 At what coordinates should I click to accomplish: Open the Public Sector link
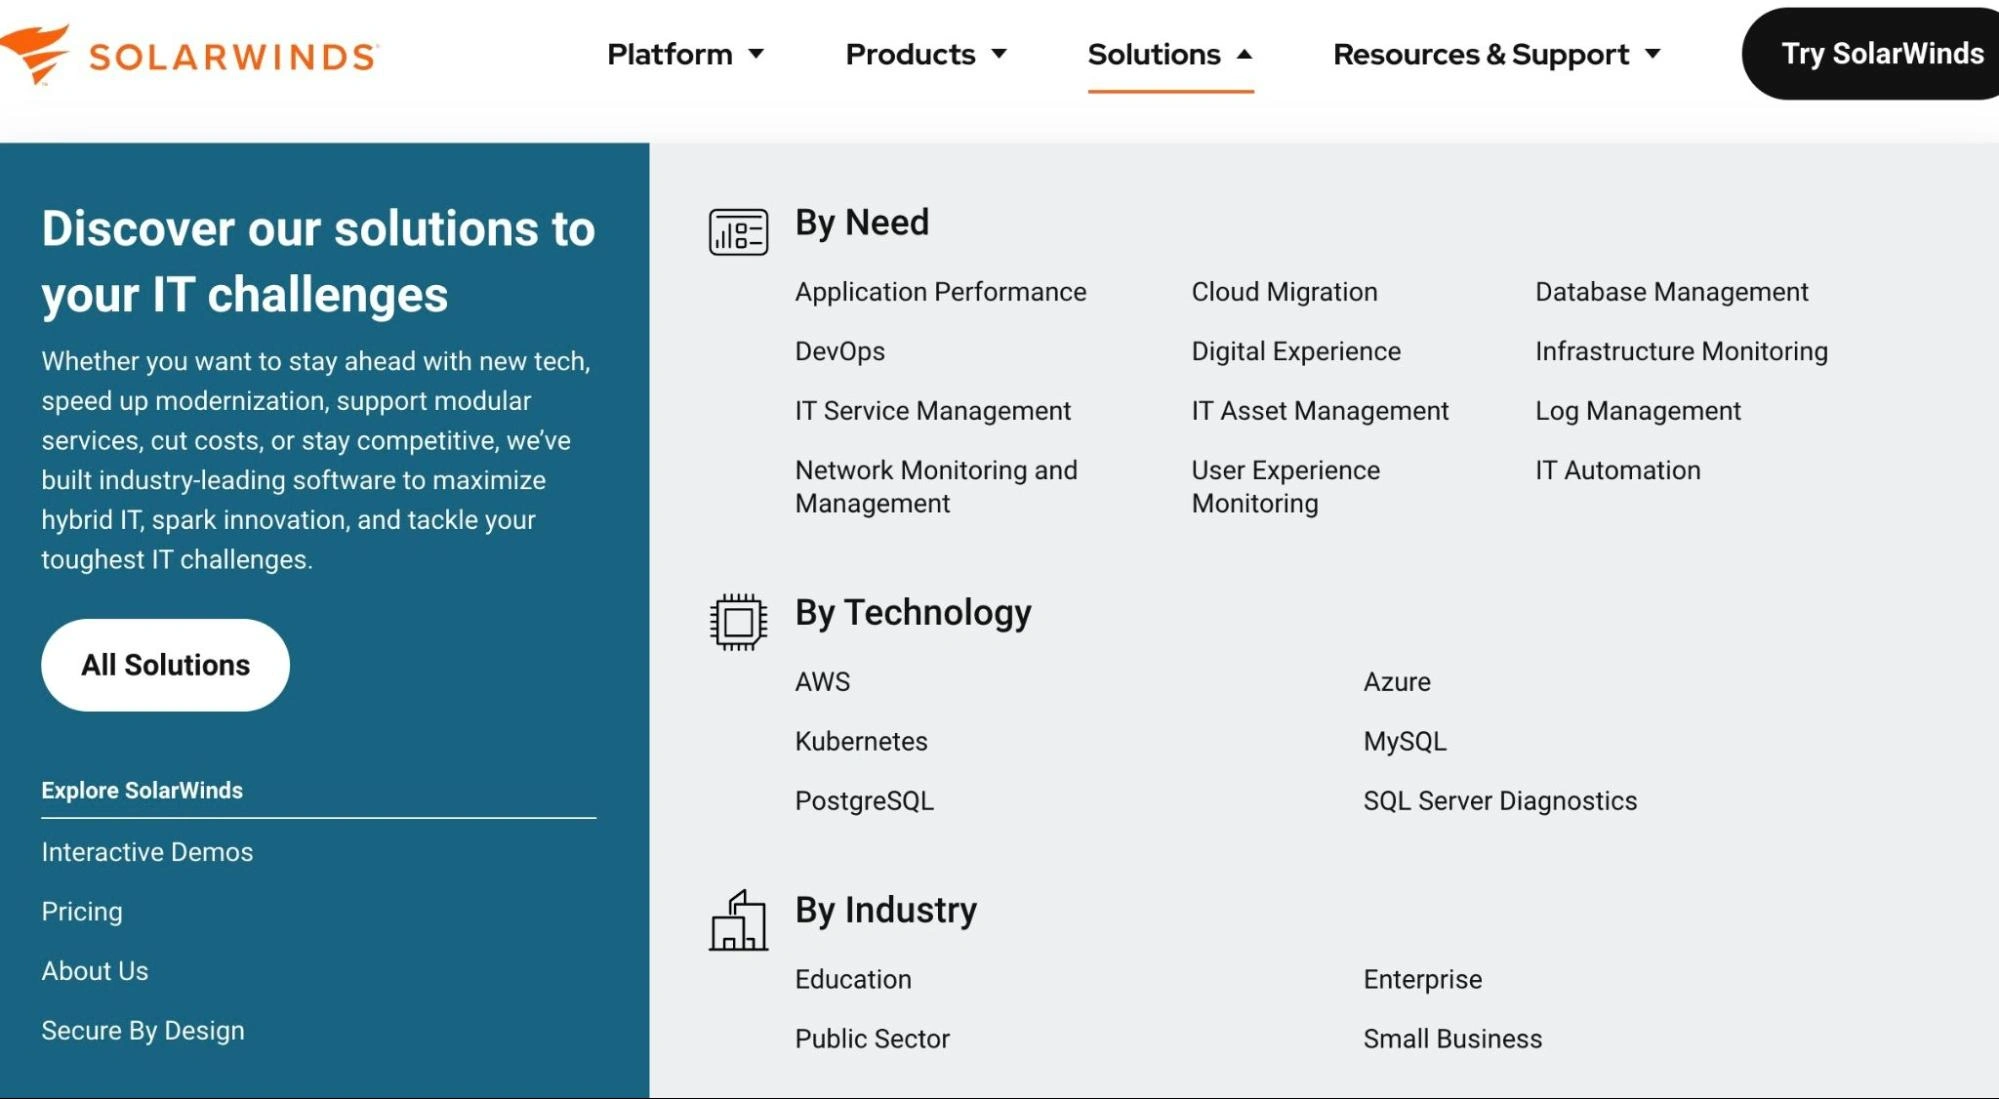(x=872, y=1039)
